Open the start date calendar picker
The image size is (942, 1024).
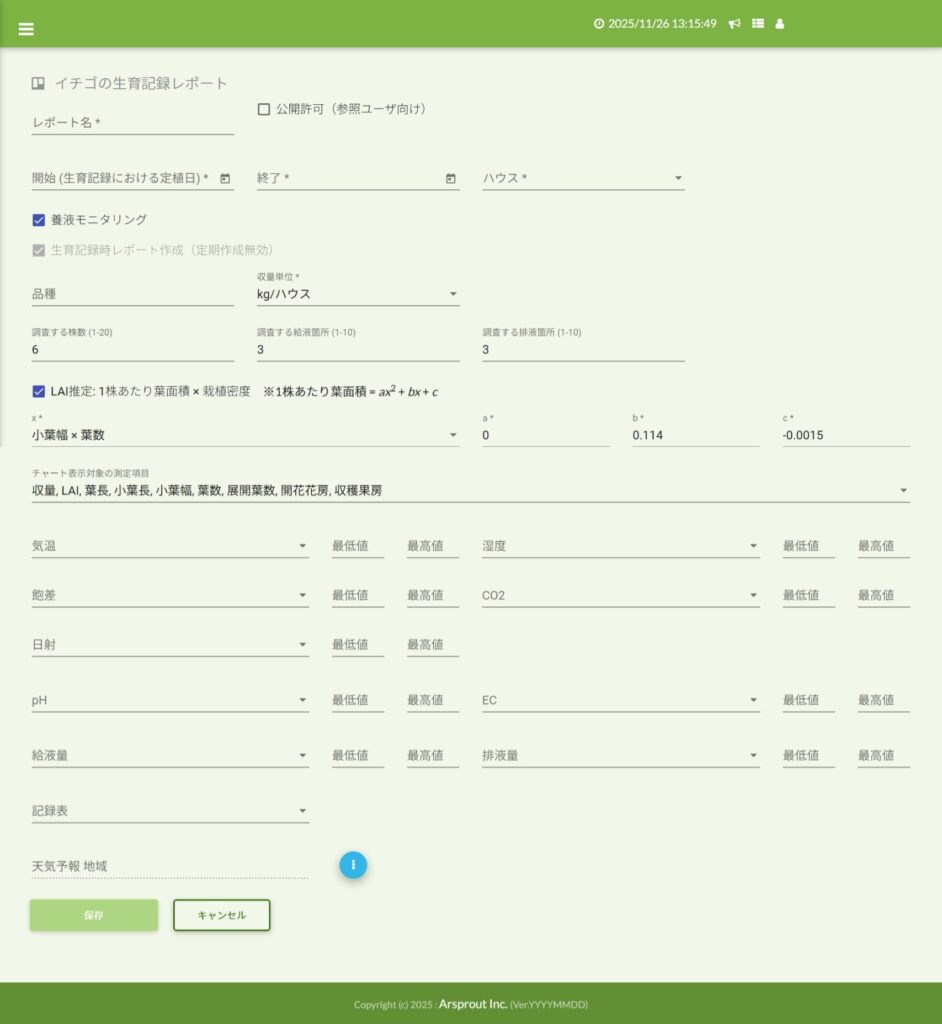coord(225,179)
